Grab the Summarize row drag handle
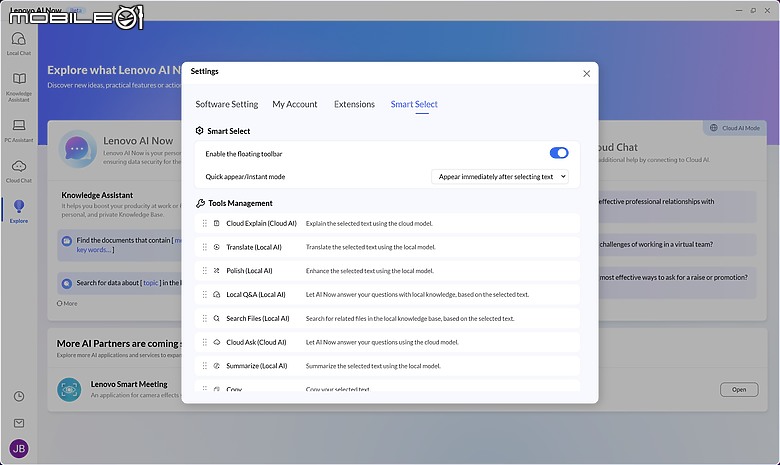Viewport: 780px width, 465px height. (204, 366)
